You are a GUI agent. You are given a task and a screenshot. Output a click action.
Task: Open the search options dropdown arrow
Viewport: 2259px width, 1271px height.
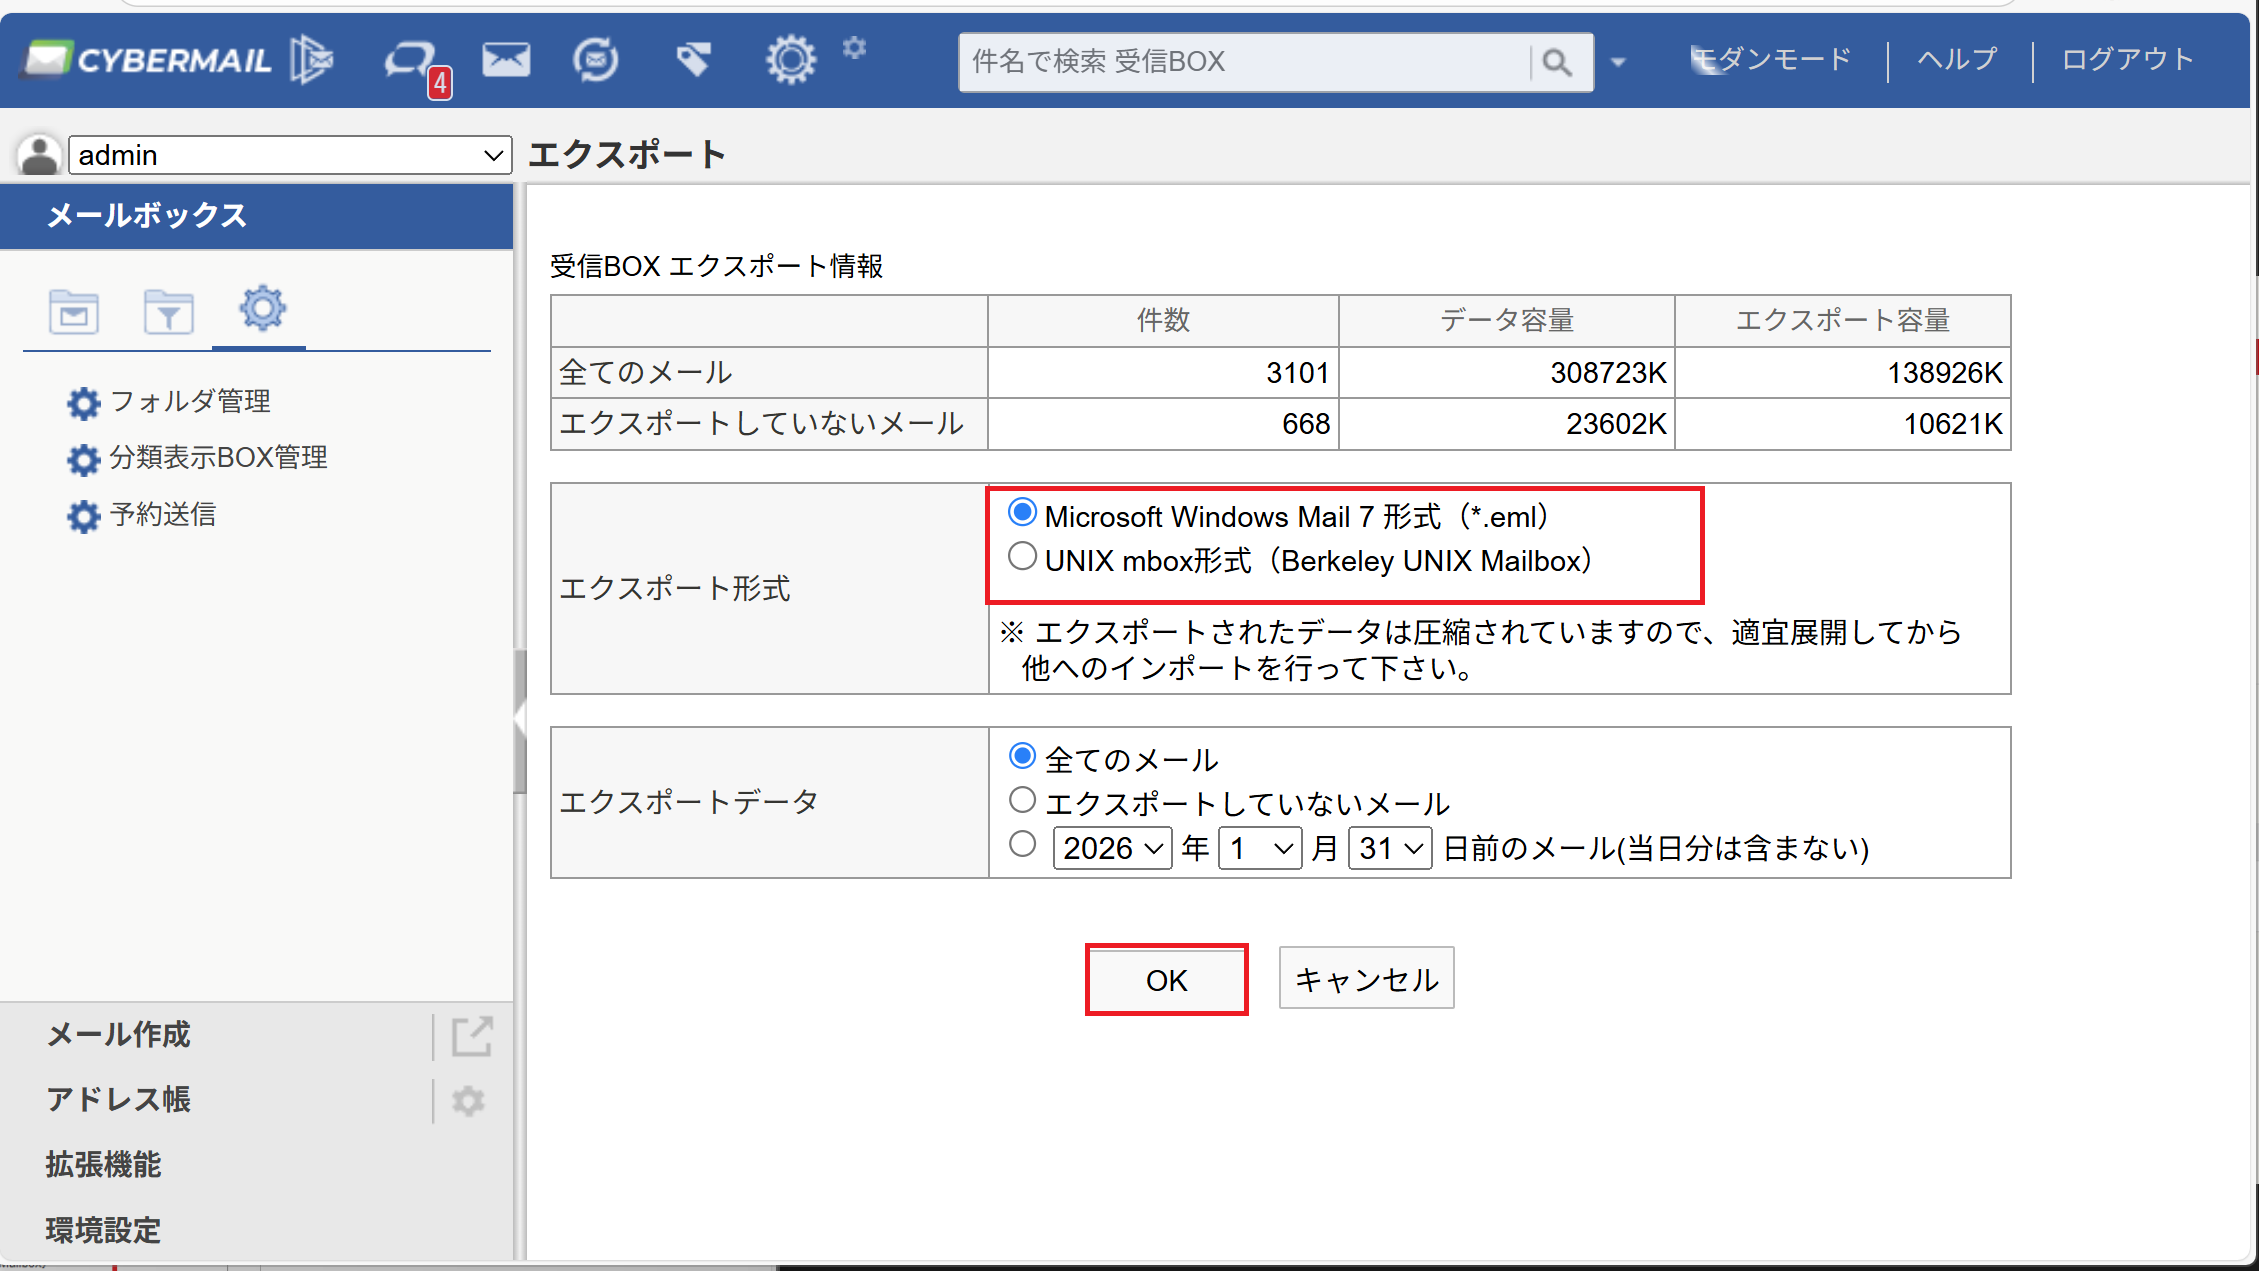tap(1618, 62)
